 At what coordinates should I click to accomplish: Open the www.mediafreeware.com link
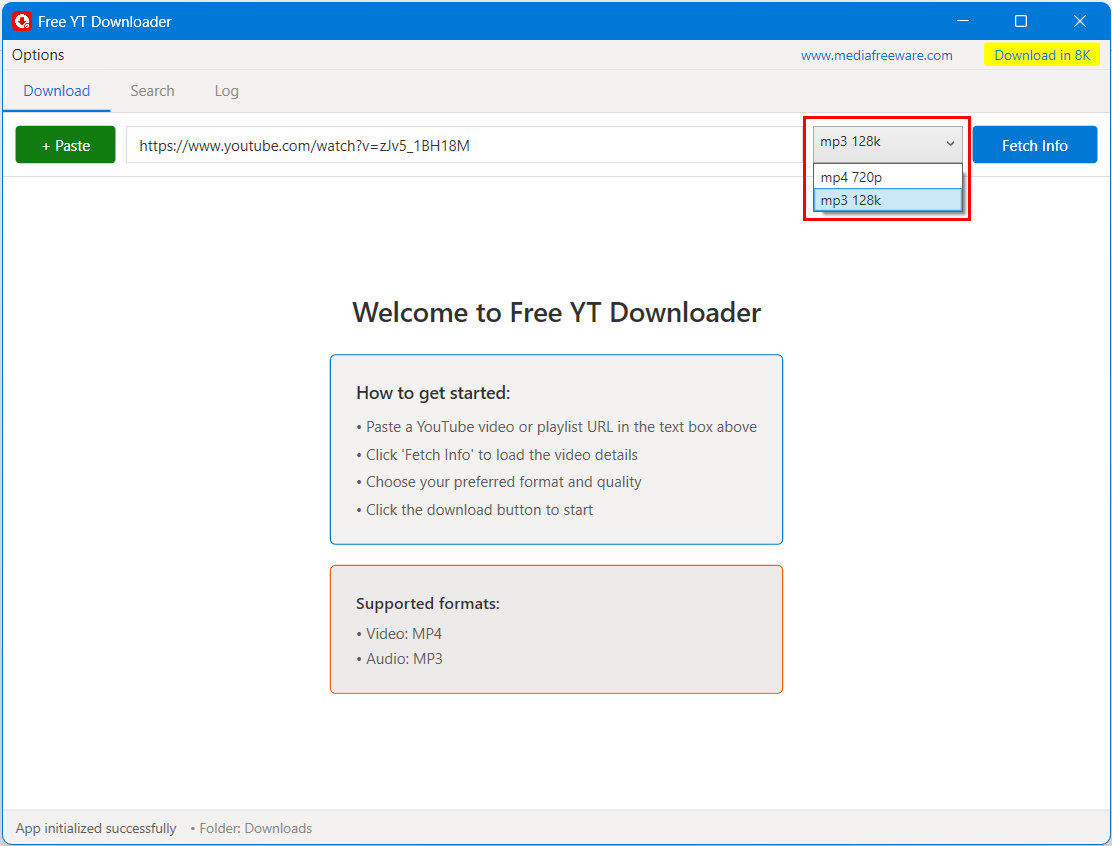(x=877, y=55)
